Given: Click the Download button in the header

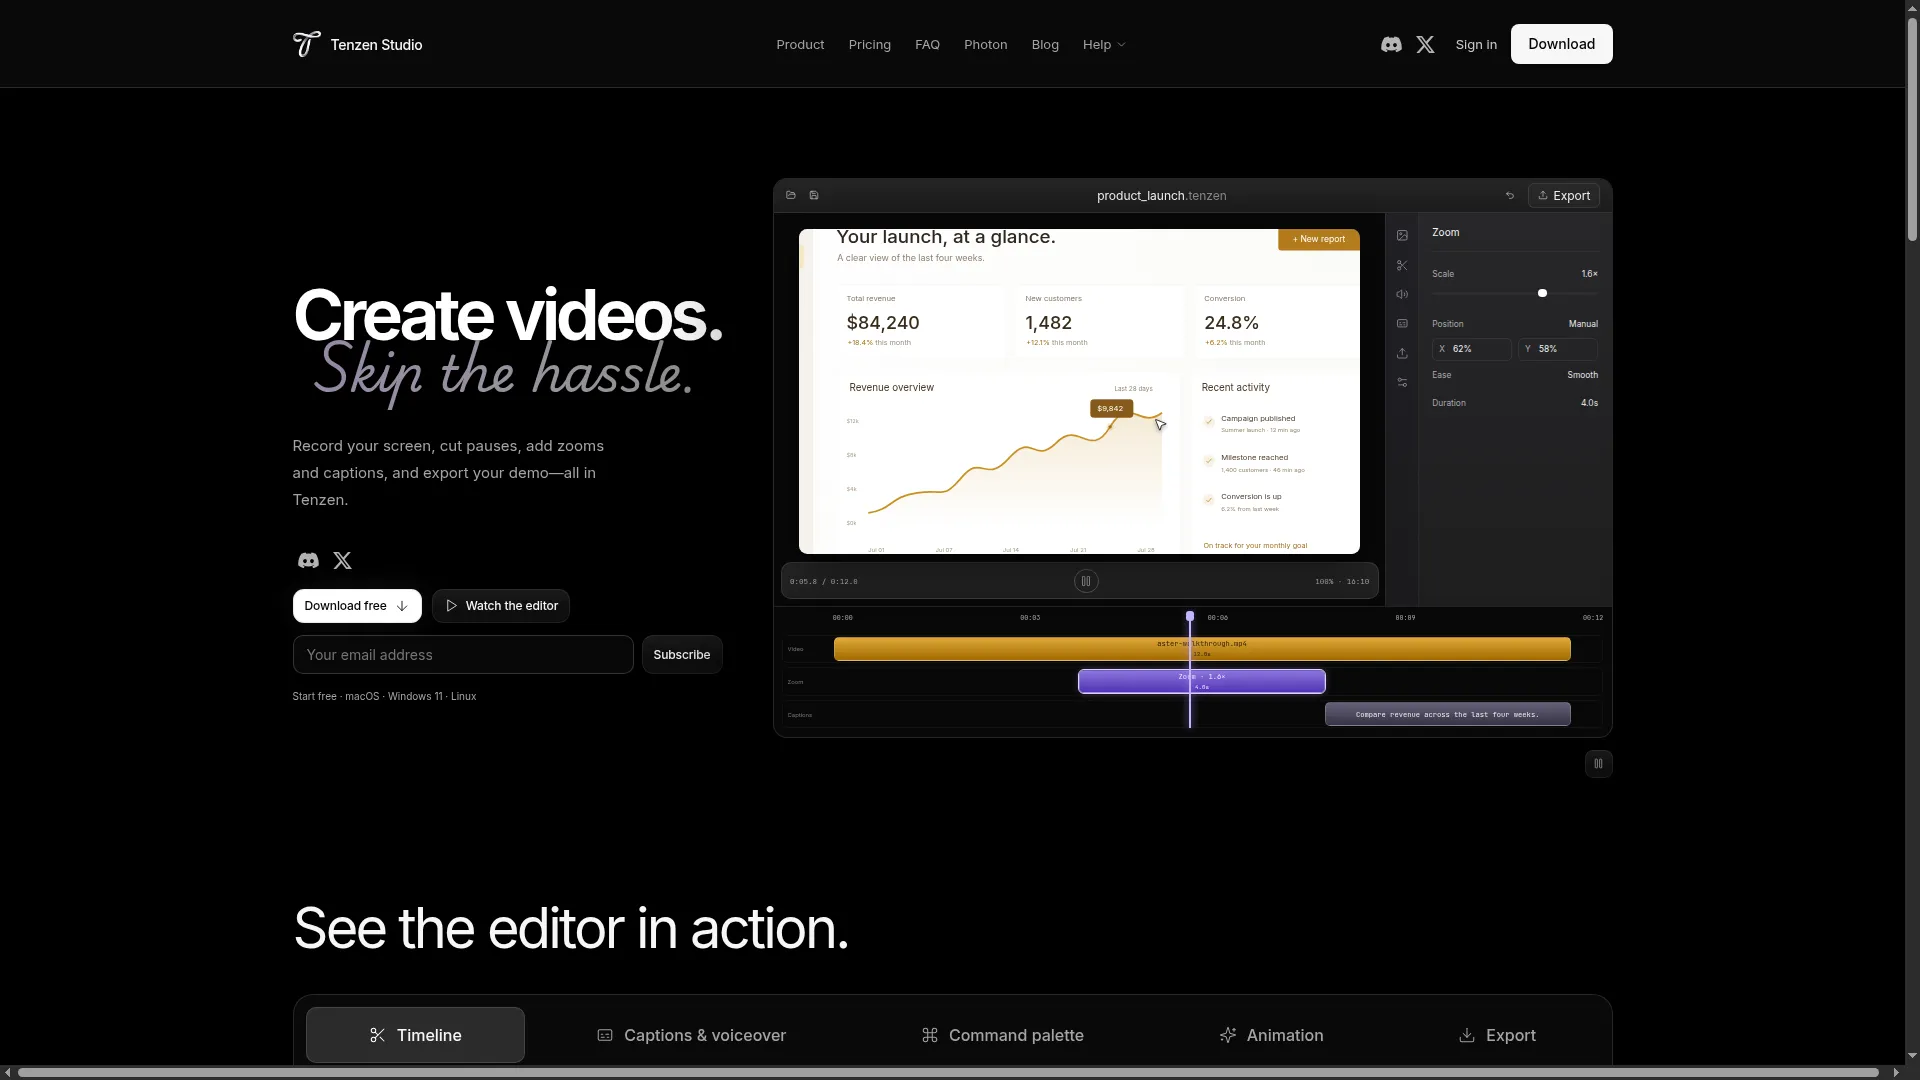Looking at the screenshot, I should coord(1561,44).
